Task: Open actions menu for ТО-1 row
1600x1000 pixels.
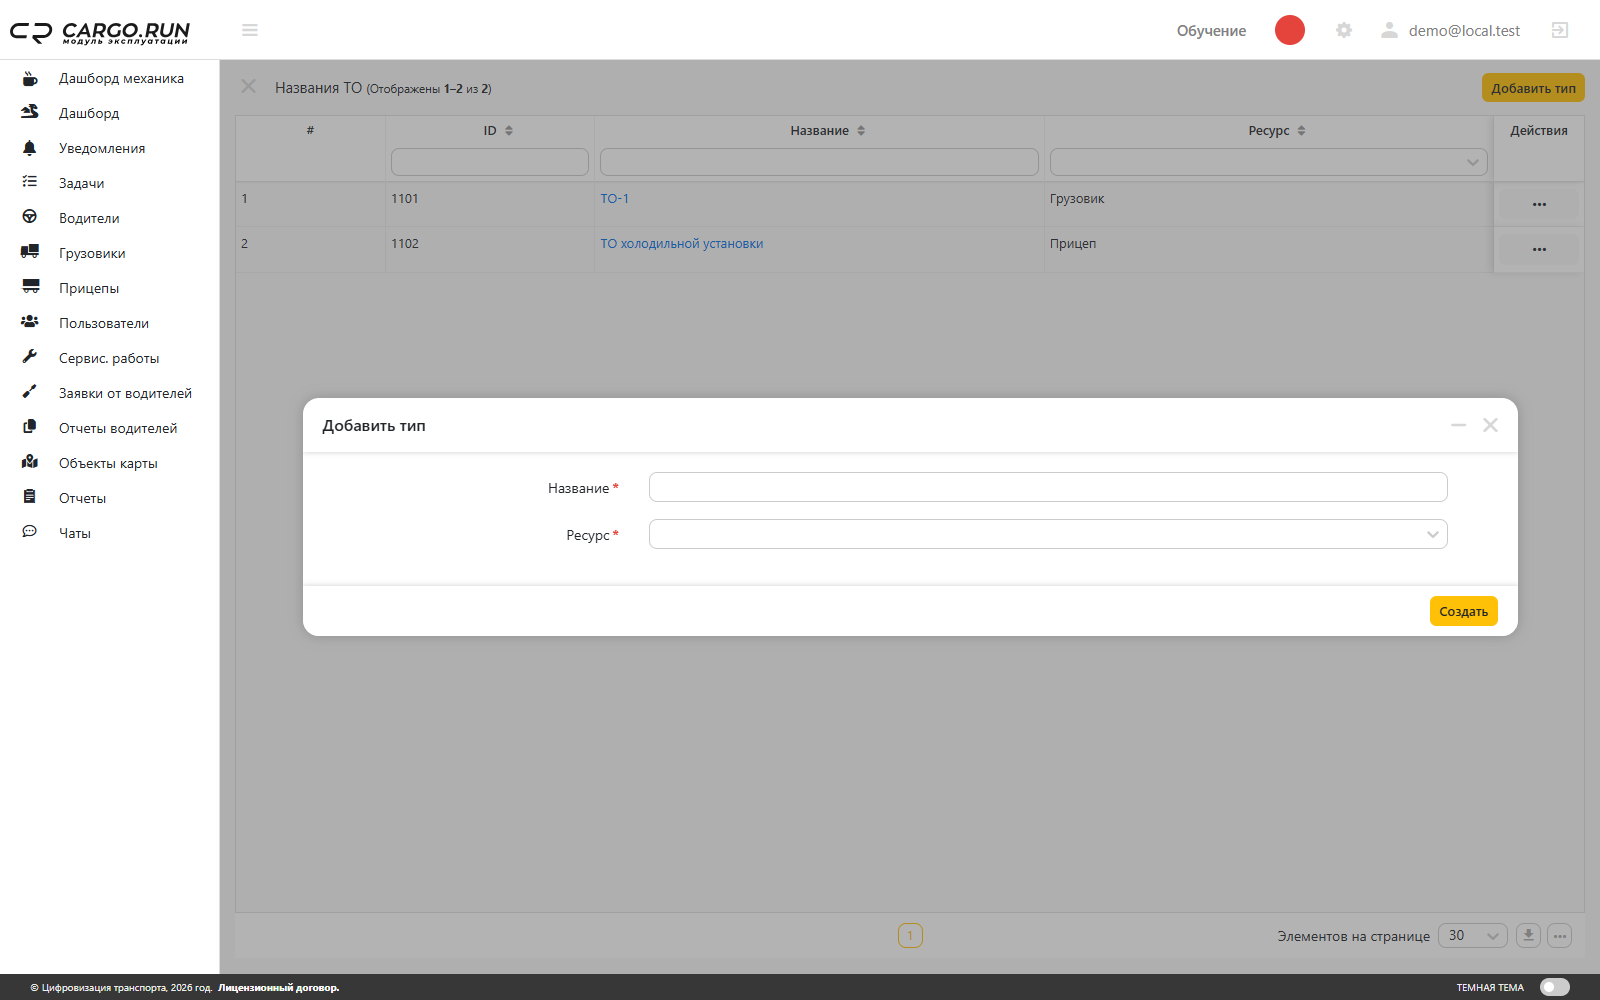Action: 1539,204
